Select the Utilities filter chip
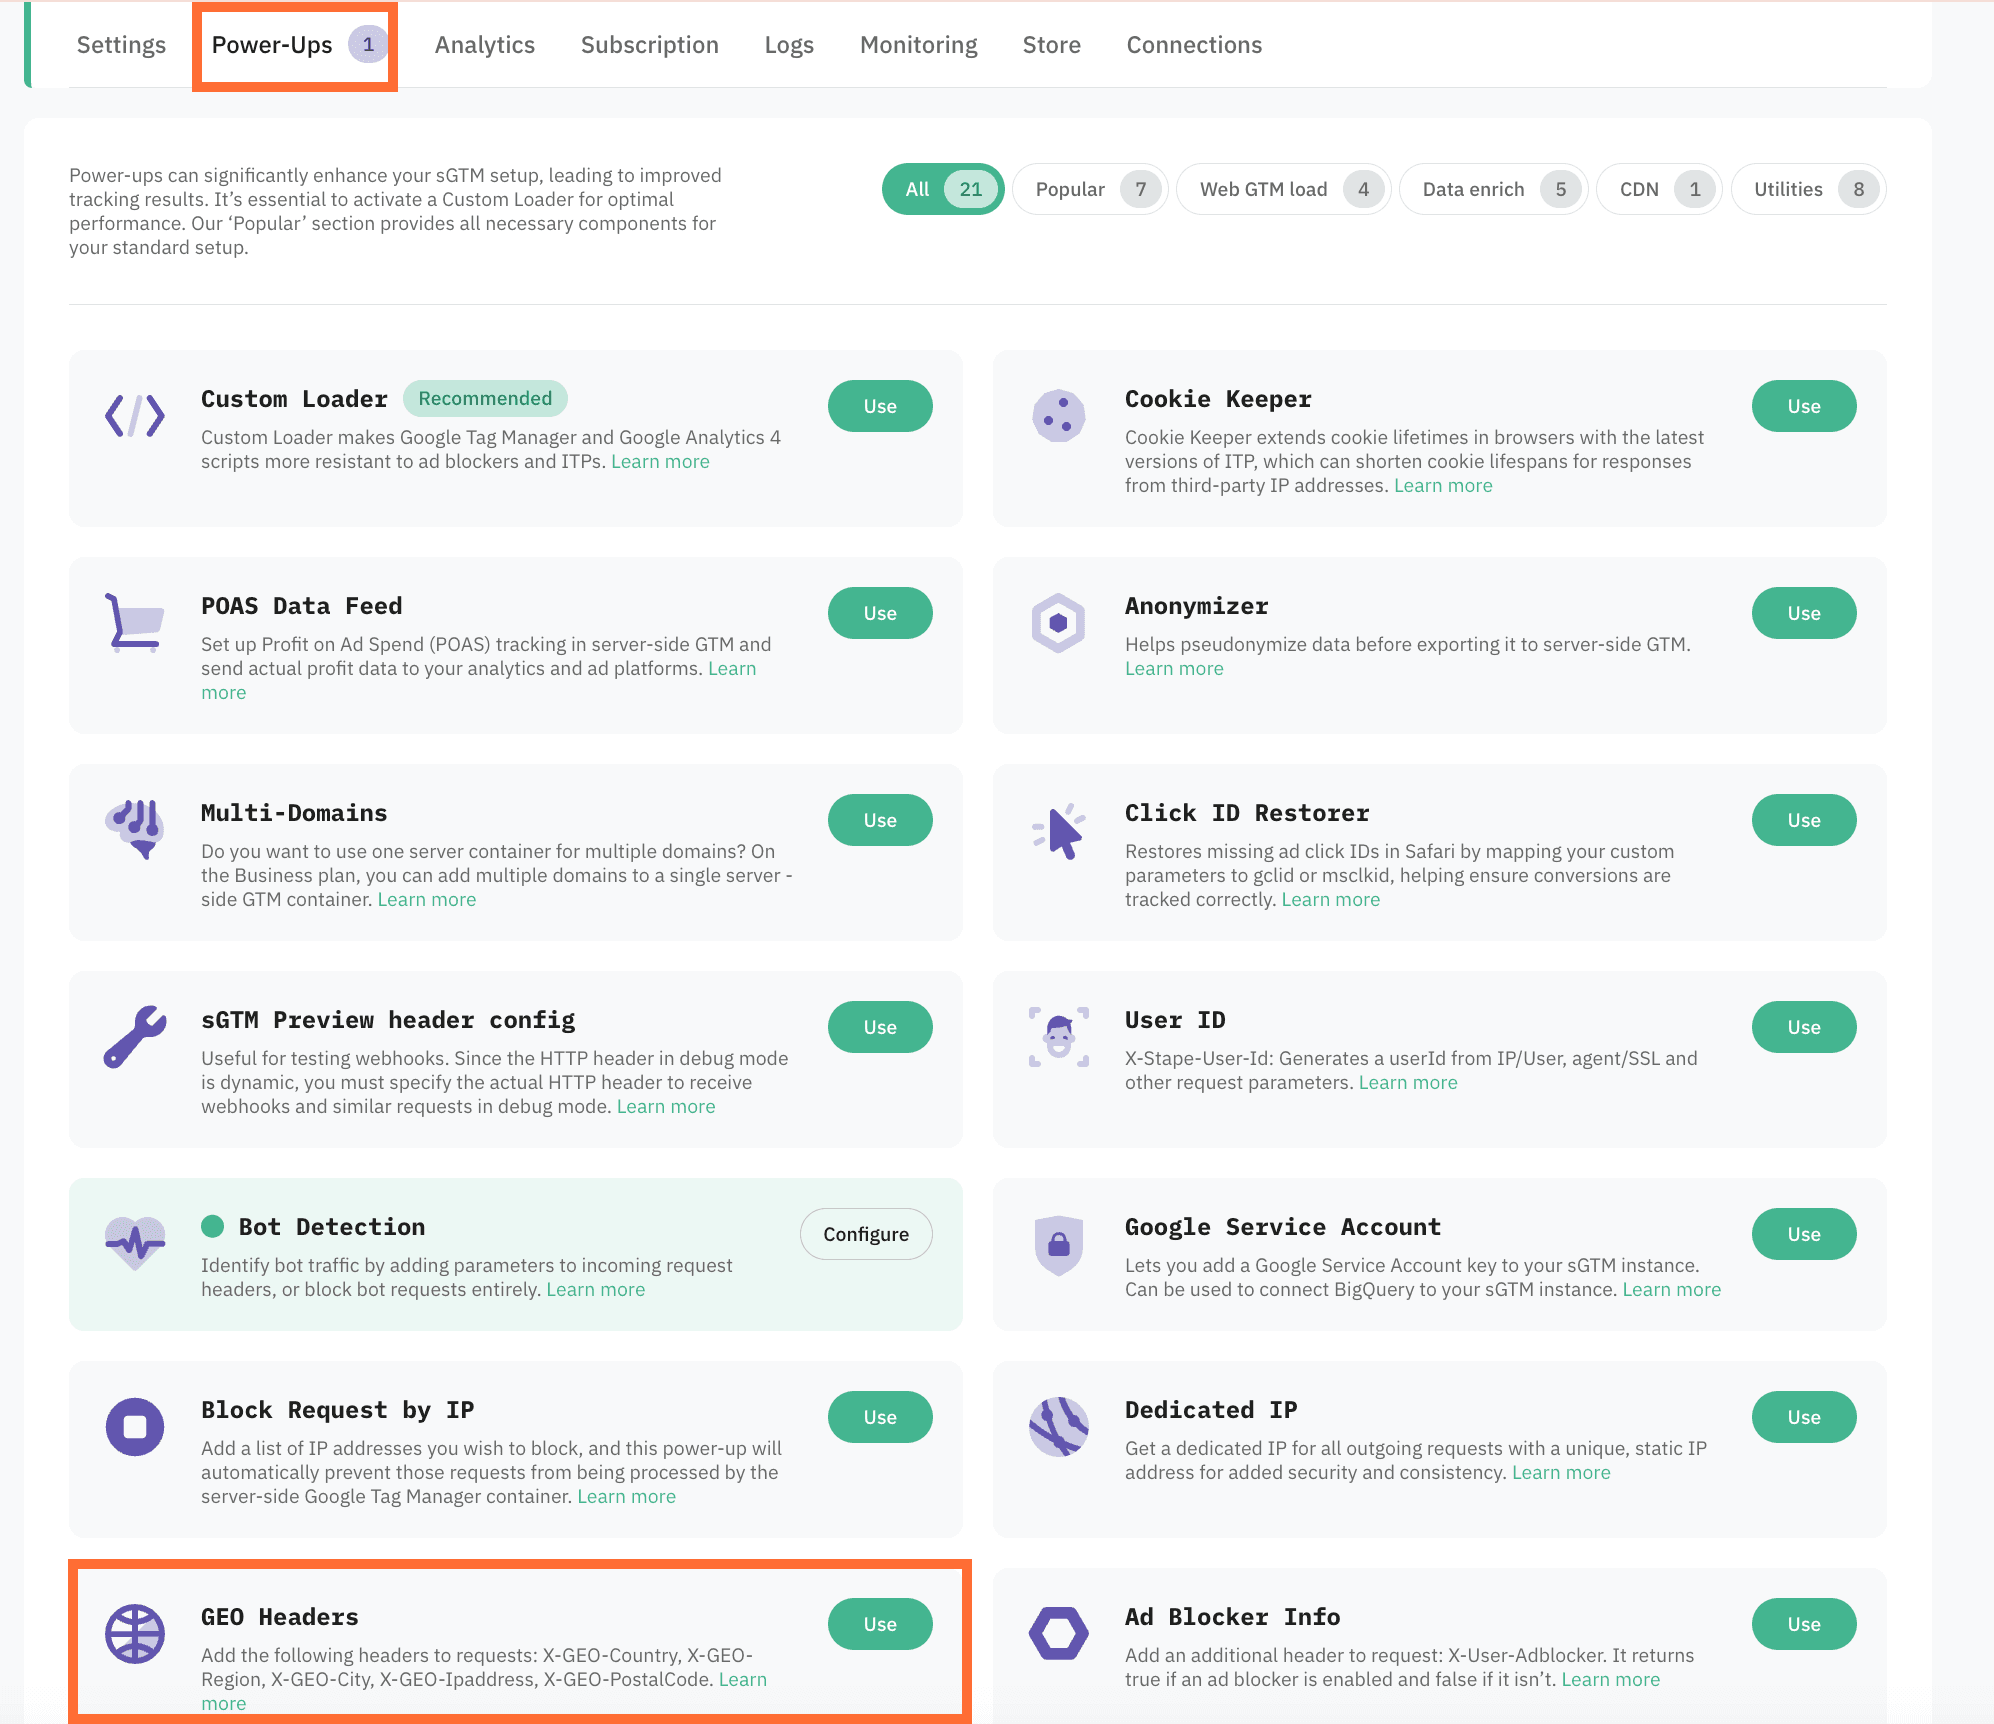This screenshot has width=1994, height=1724. 1807,189
